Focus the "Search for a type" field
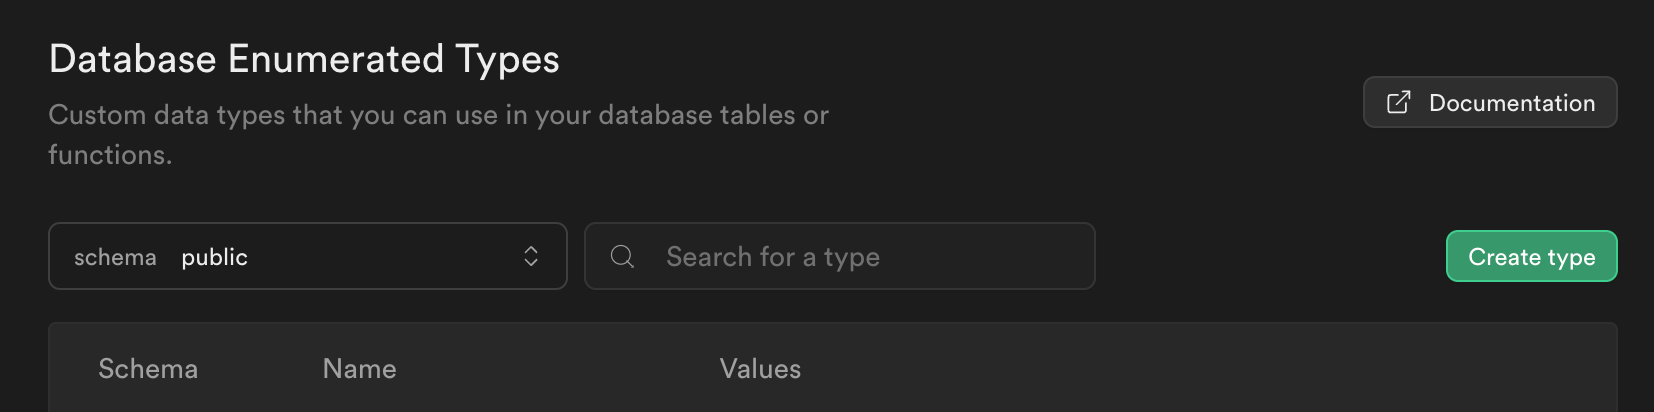This screenshot has width=1654, height=412. pos(840,257)
